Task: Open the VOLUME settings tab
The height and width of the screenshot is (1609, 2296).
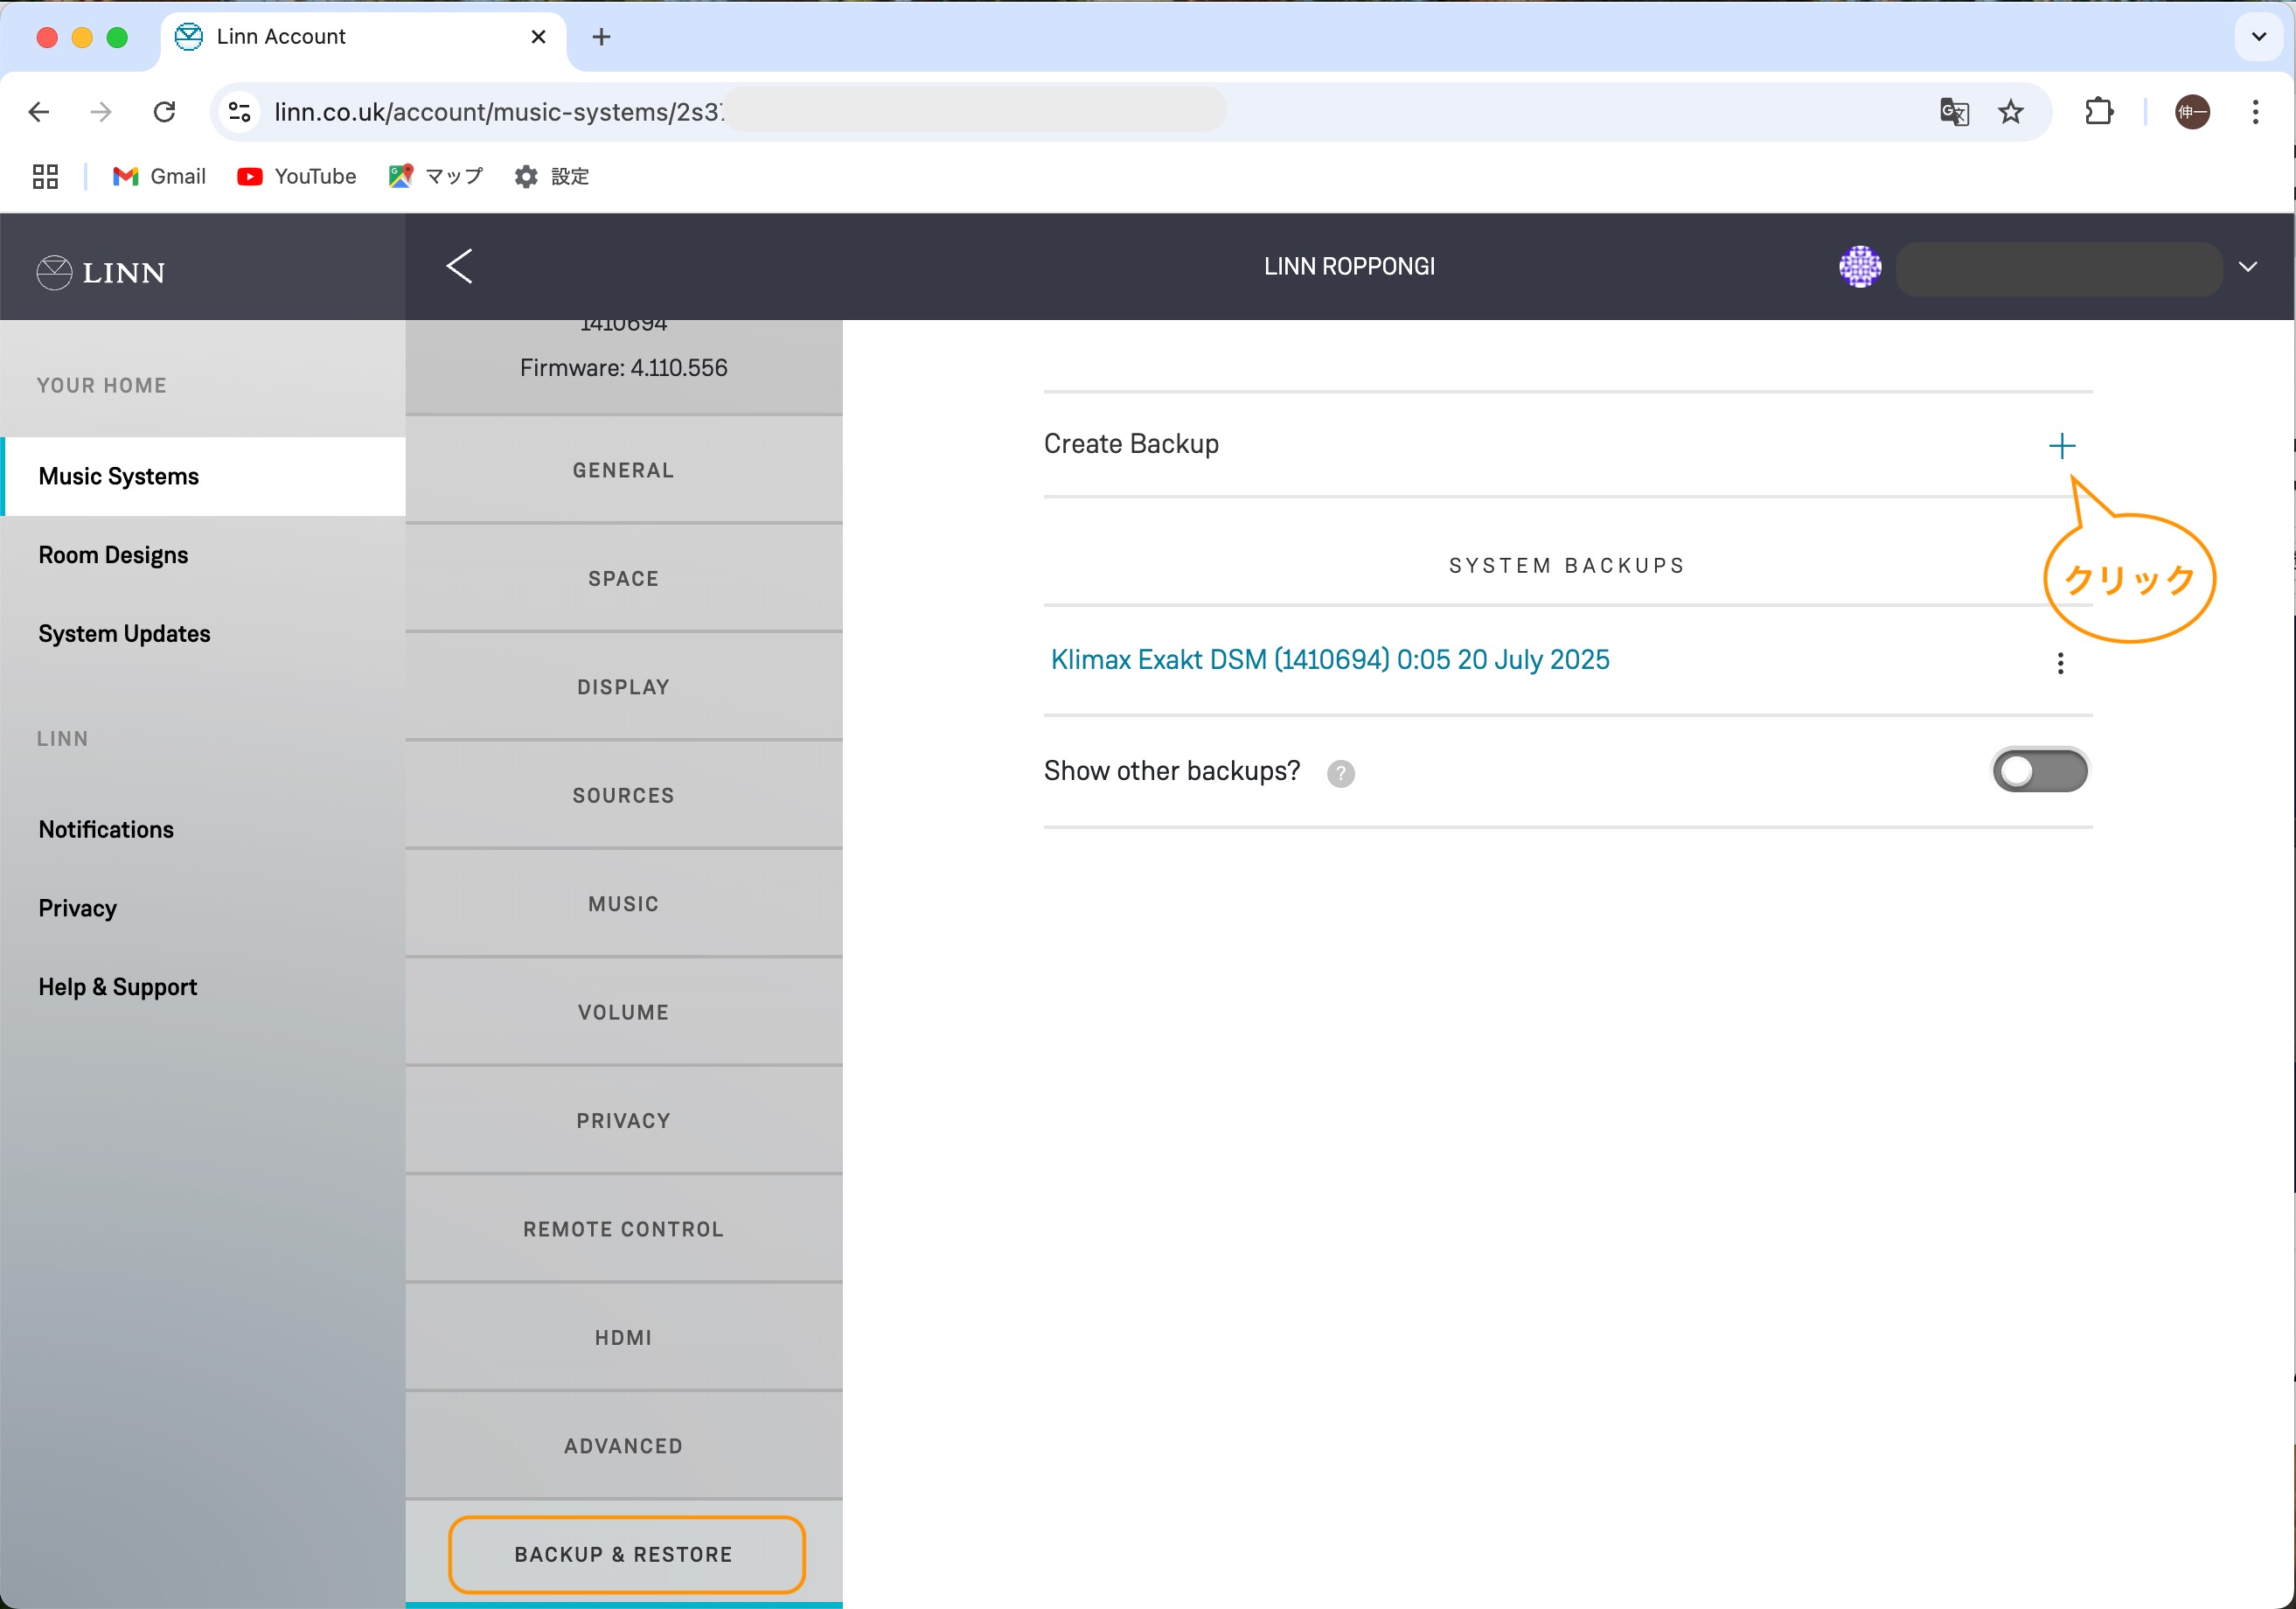Action: 623,1013
